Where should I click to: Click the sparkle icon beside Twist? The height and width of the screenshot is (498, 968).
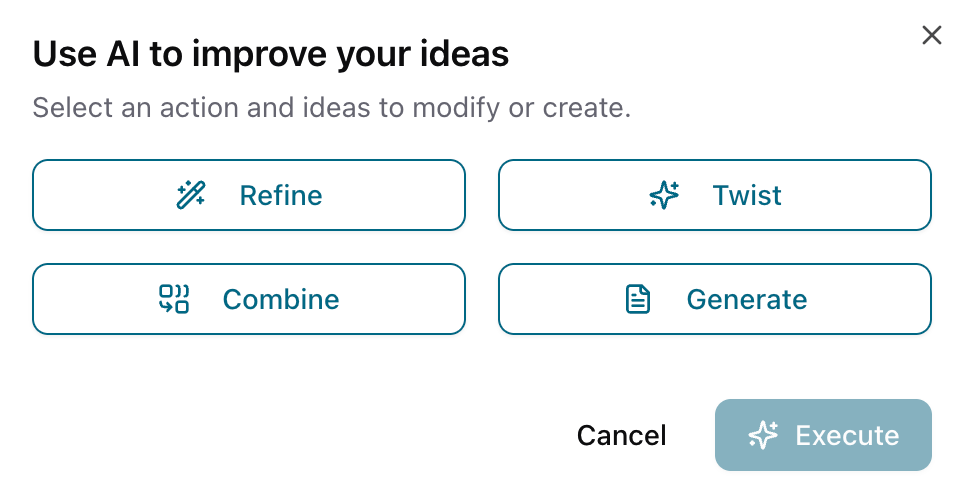point(665,195)
